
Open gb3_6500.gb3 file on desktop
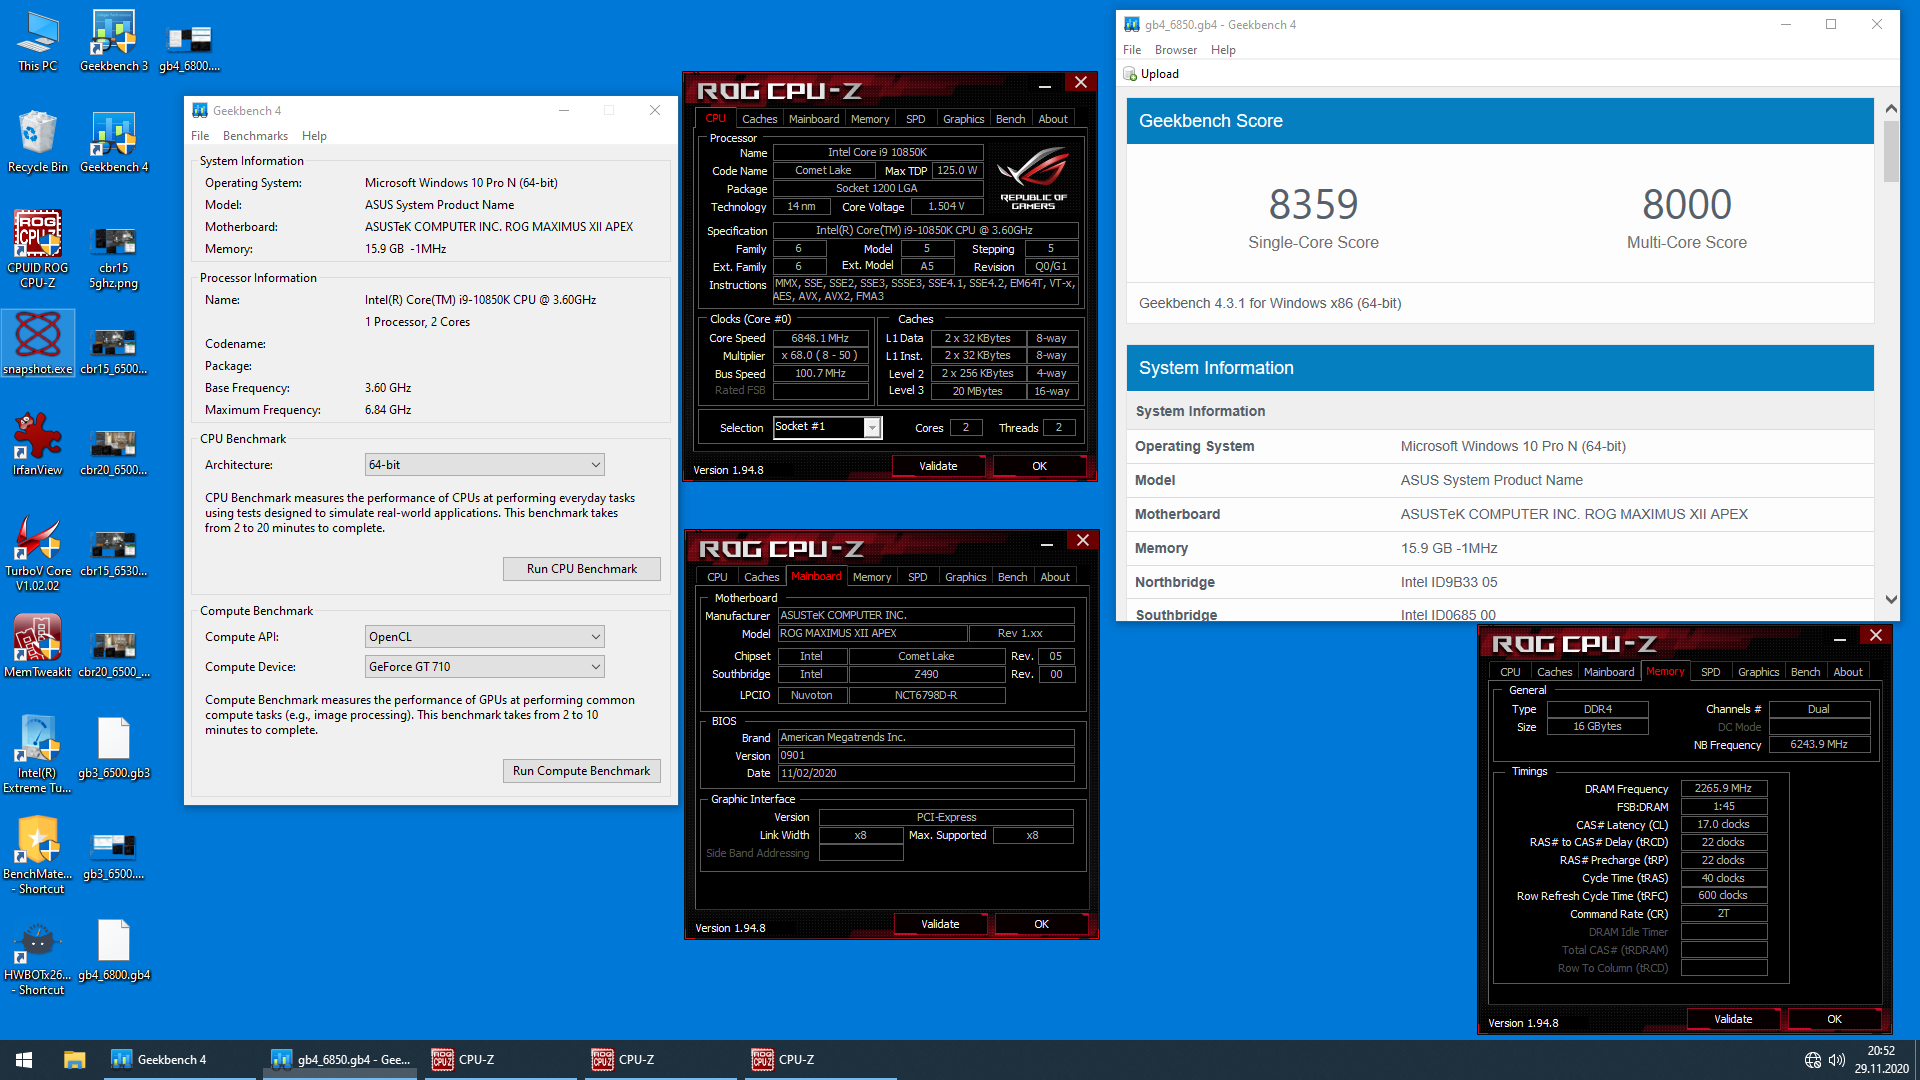coord(114,749)
